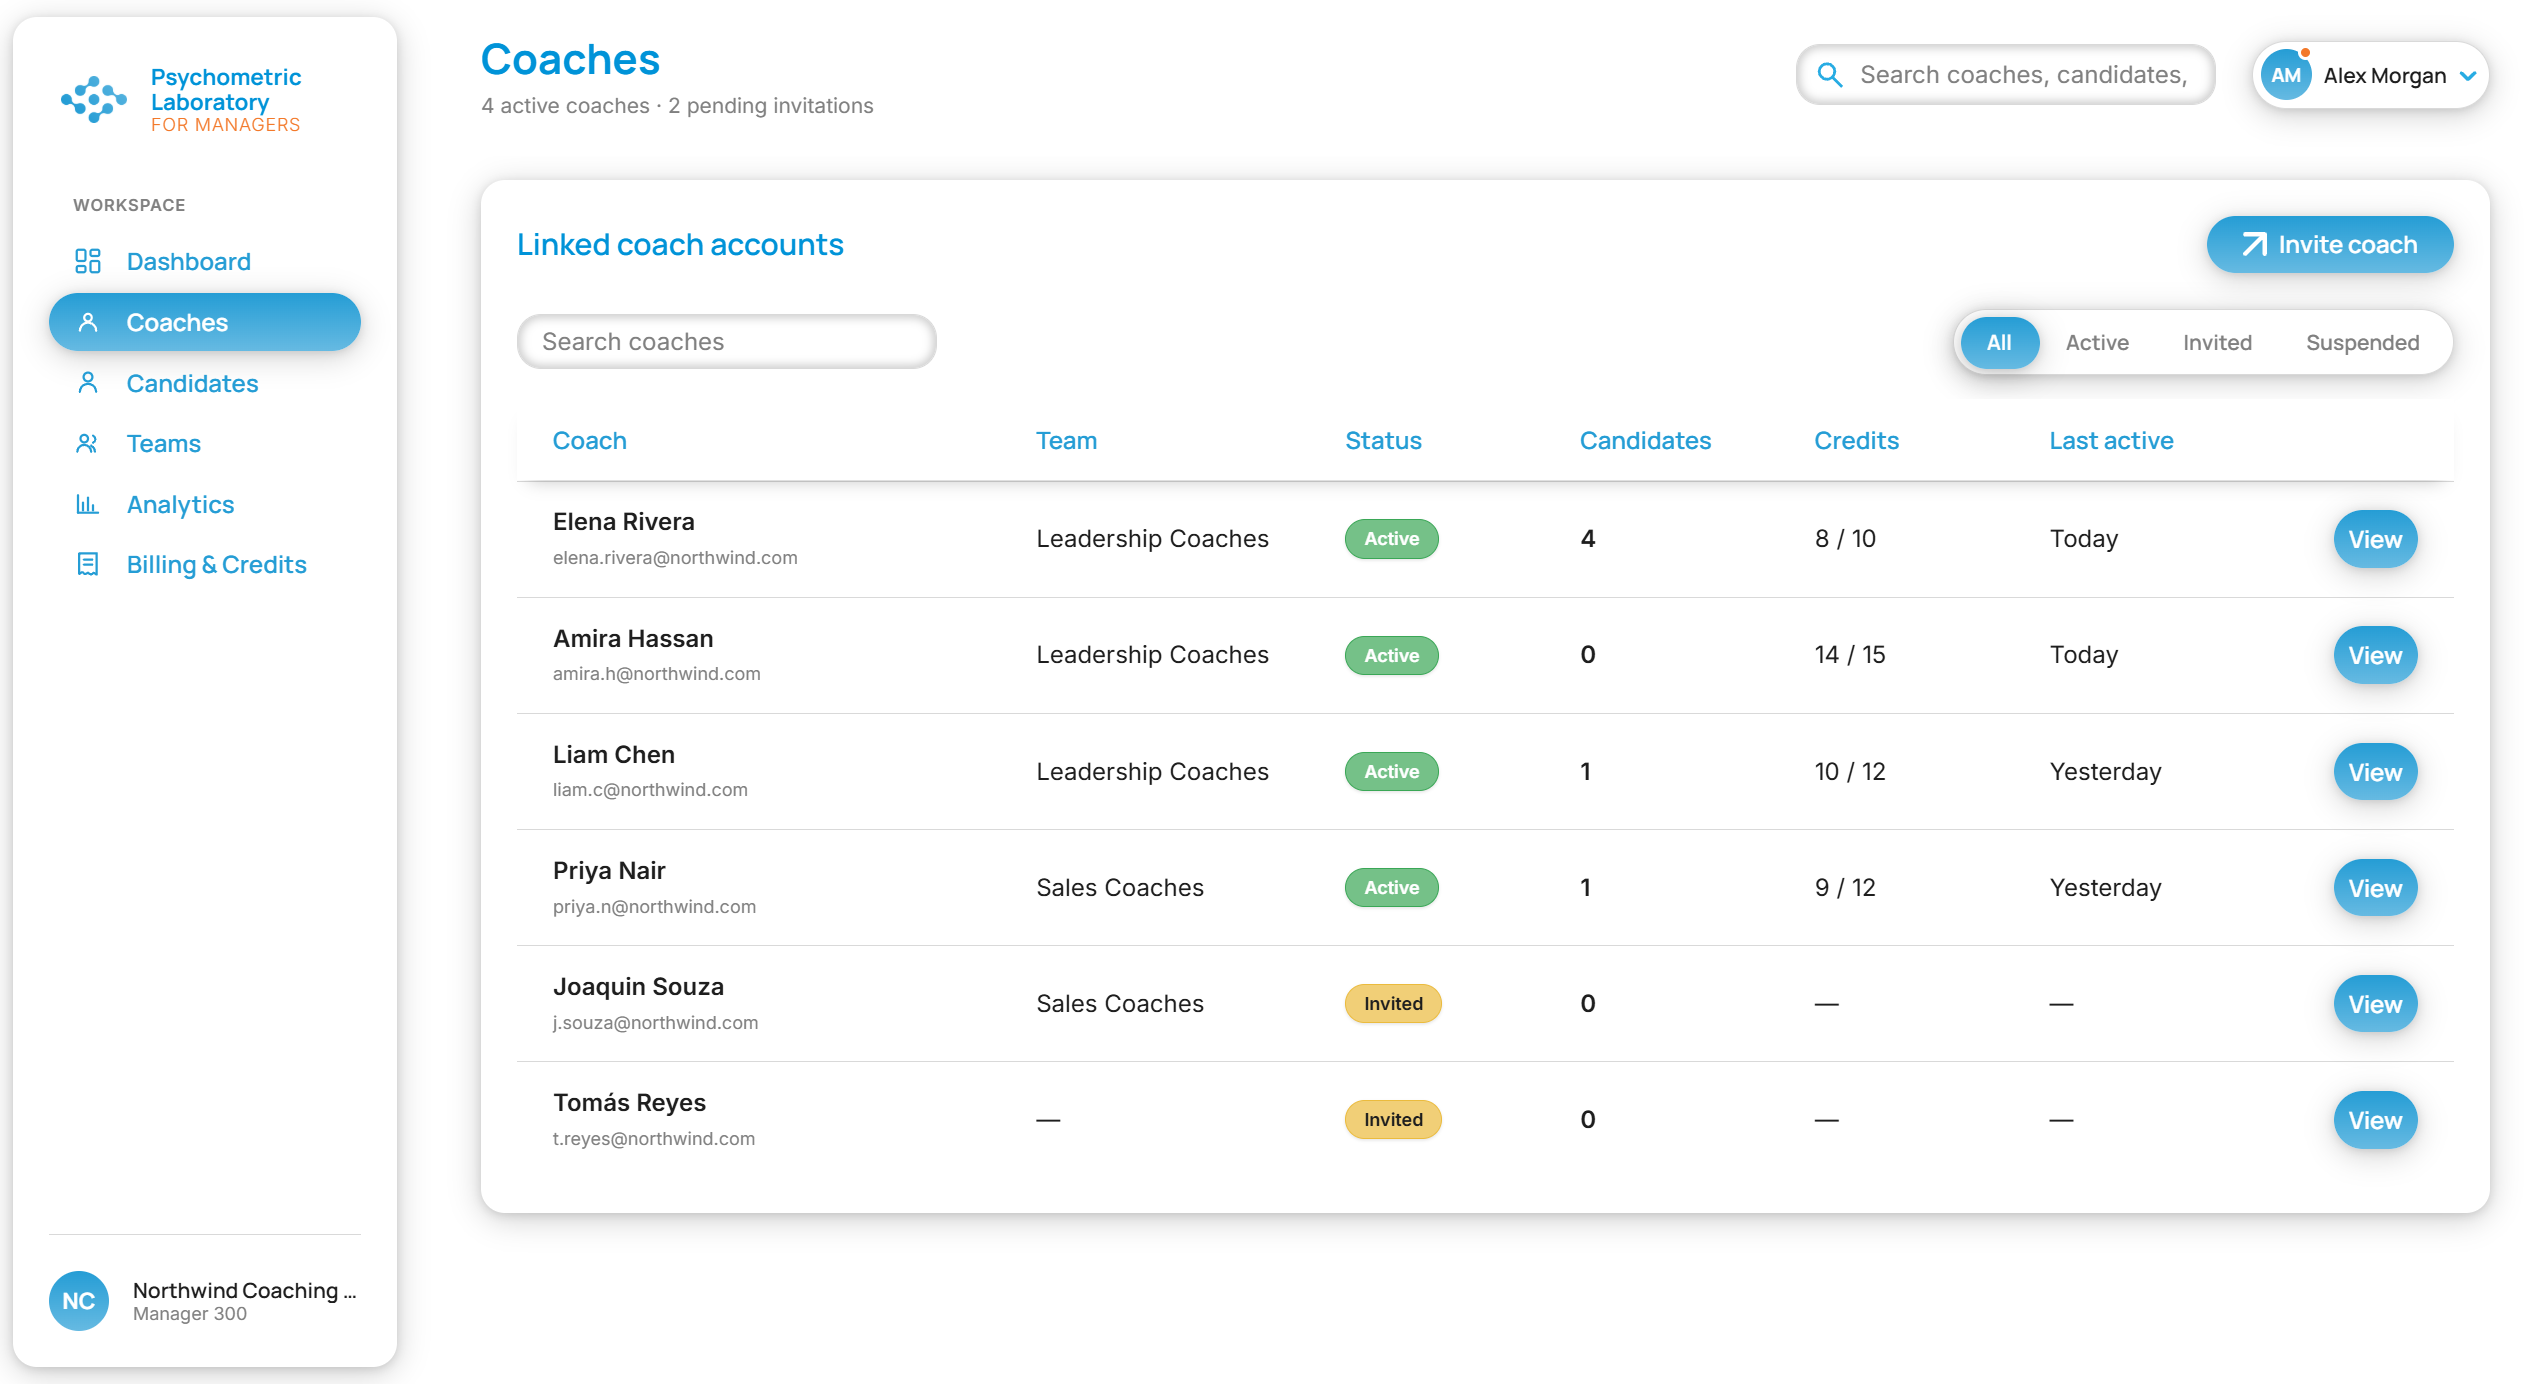This screenshot has width=2539, height=1384.
Task: Sort by the Status column header
Action: pos(1383,440)
